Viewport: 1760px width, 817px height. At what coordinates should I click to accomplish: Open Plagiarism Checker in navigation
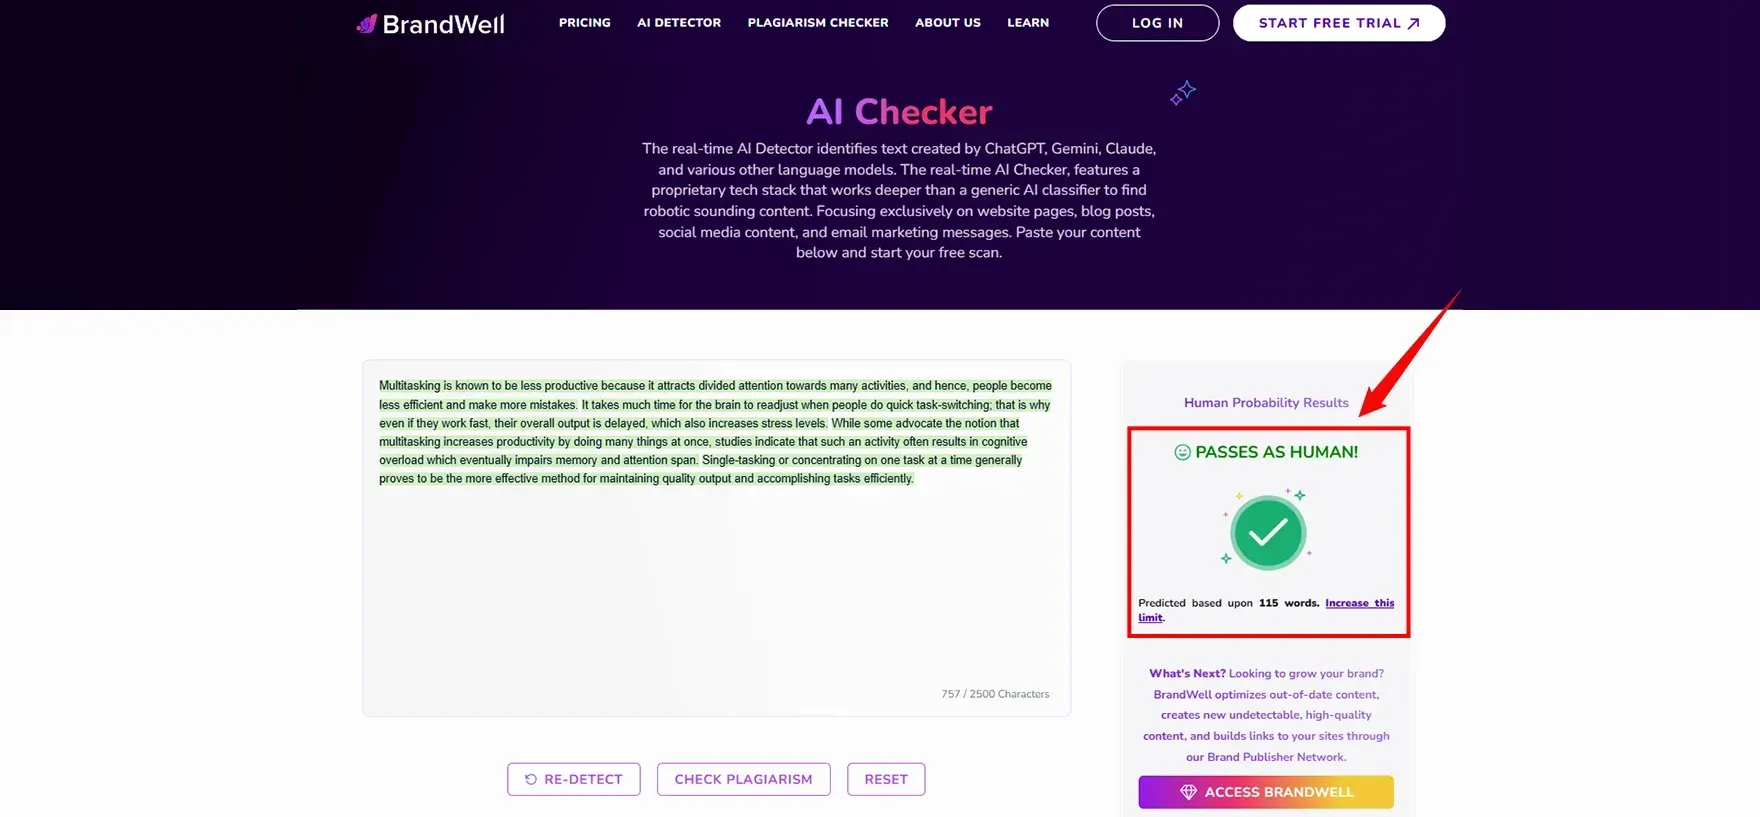tap(817, 23)
